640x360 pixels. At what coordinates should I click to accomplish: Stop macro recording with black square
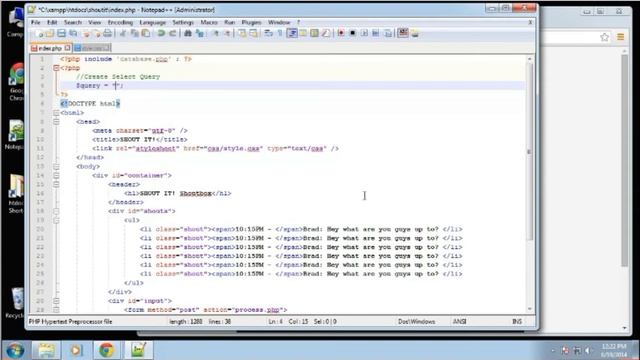tap(353, 33)
